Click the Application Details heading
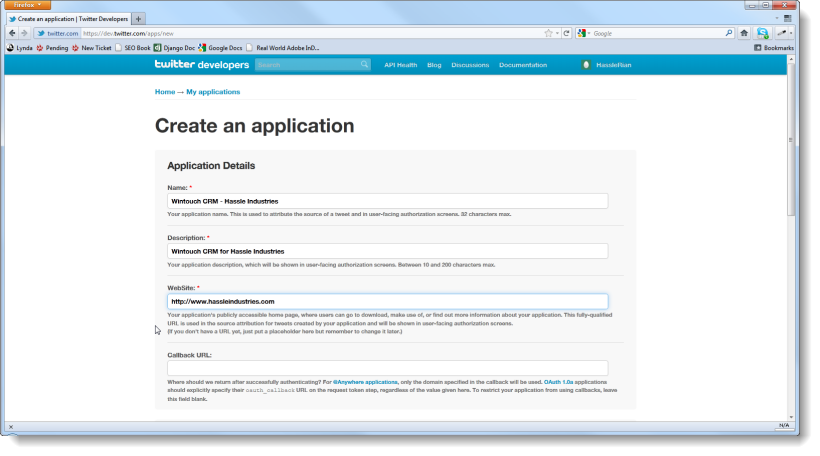 coord(211,165)
